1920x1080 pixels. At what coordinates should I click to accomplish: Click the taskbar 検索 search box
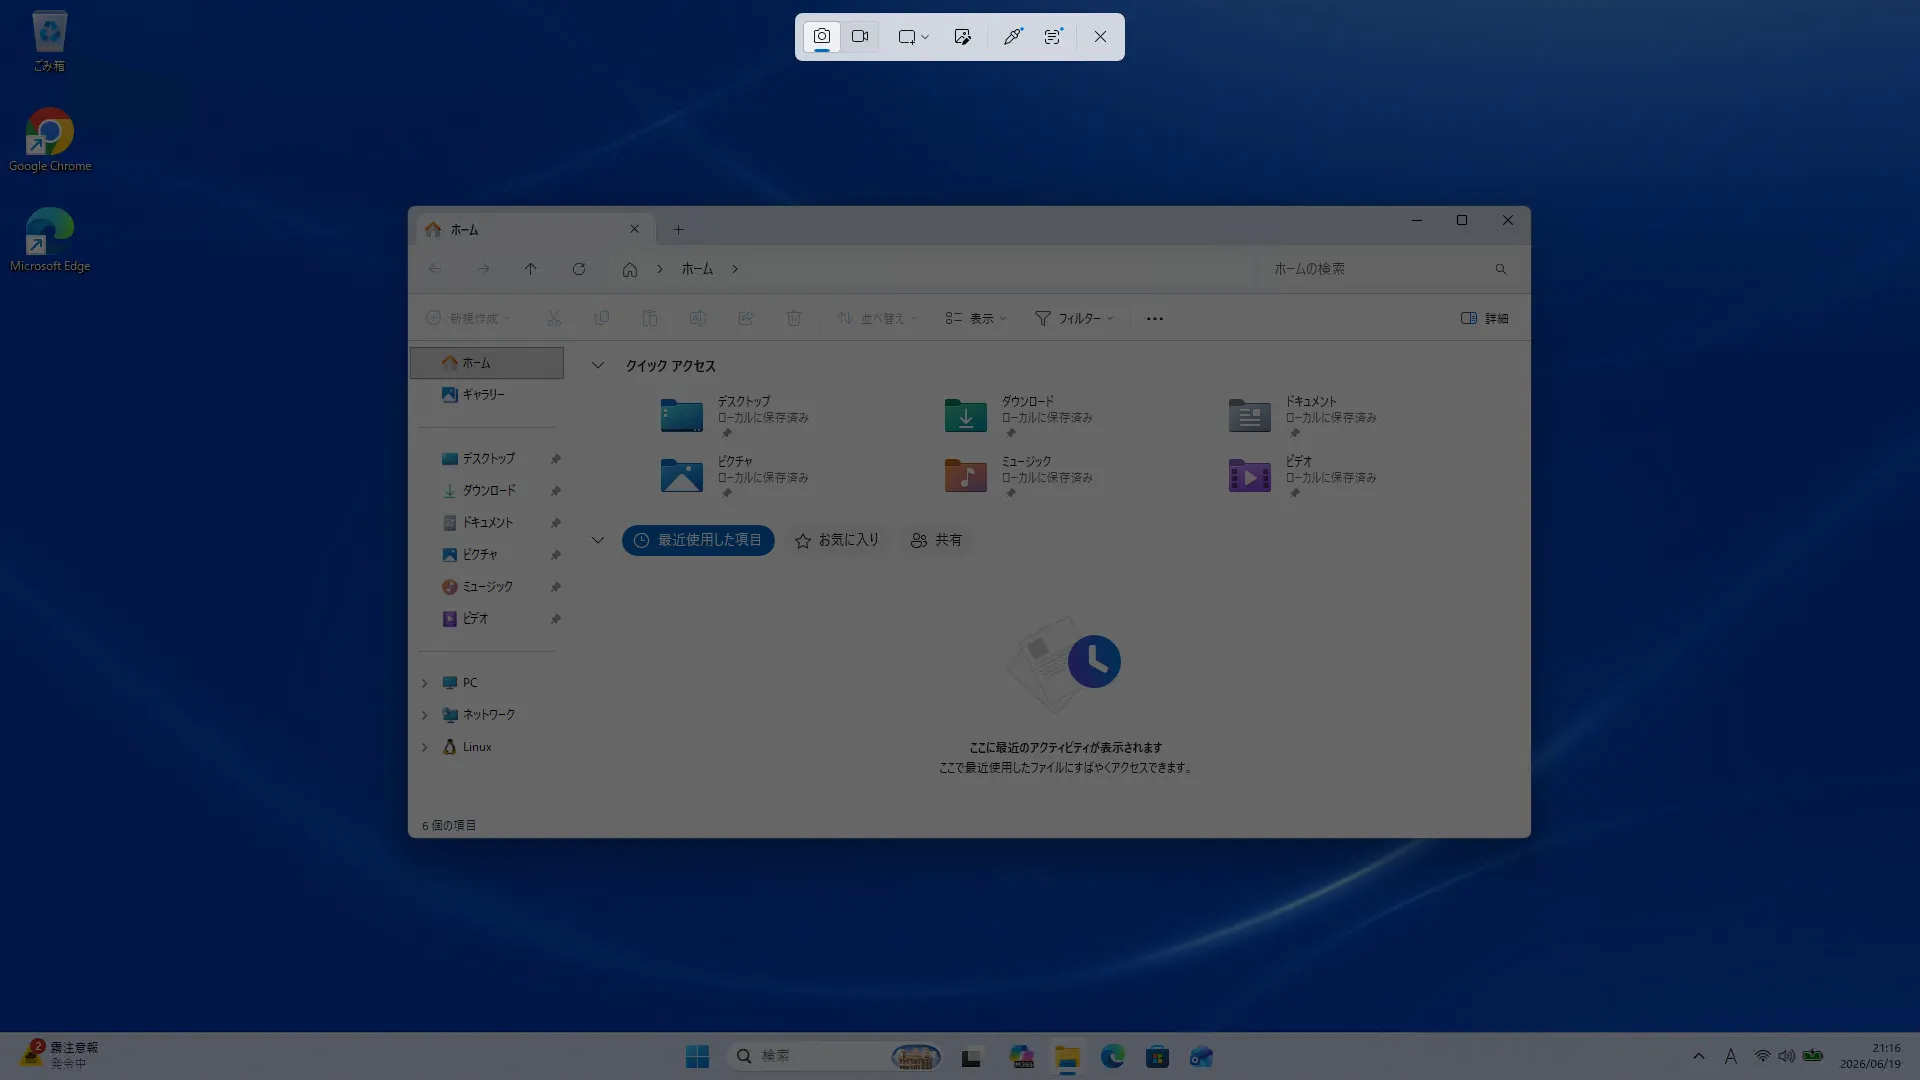[x=835, y=1057]
